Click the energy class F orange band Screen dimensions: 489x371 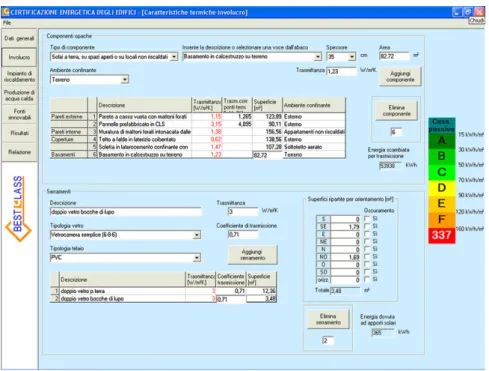[442, 219]
